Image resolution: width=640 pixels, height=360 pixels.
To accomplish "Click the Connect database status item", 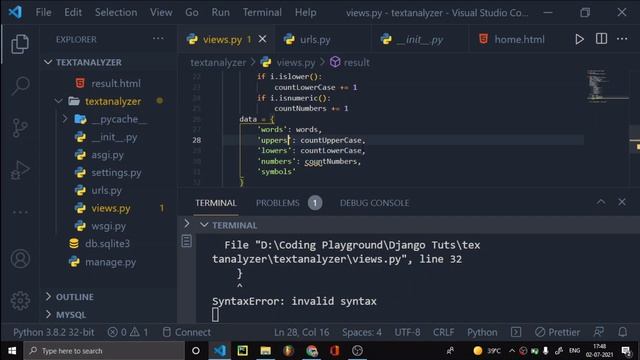I will [187, 332].
